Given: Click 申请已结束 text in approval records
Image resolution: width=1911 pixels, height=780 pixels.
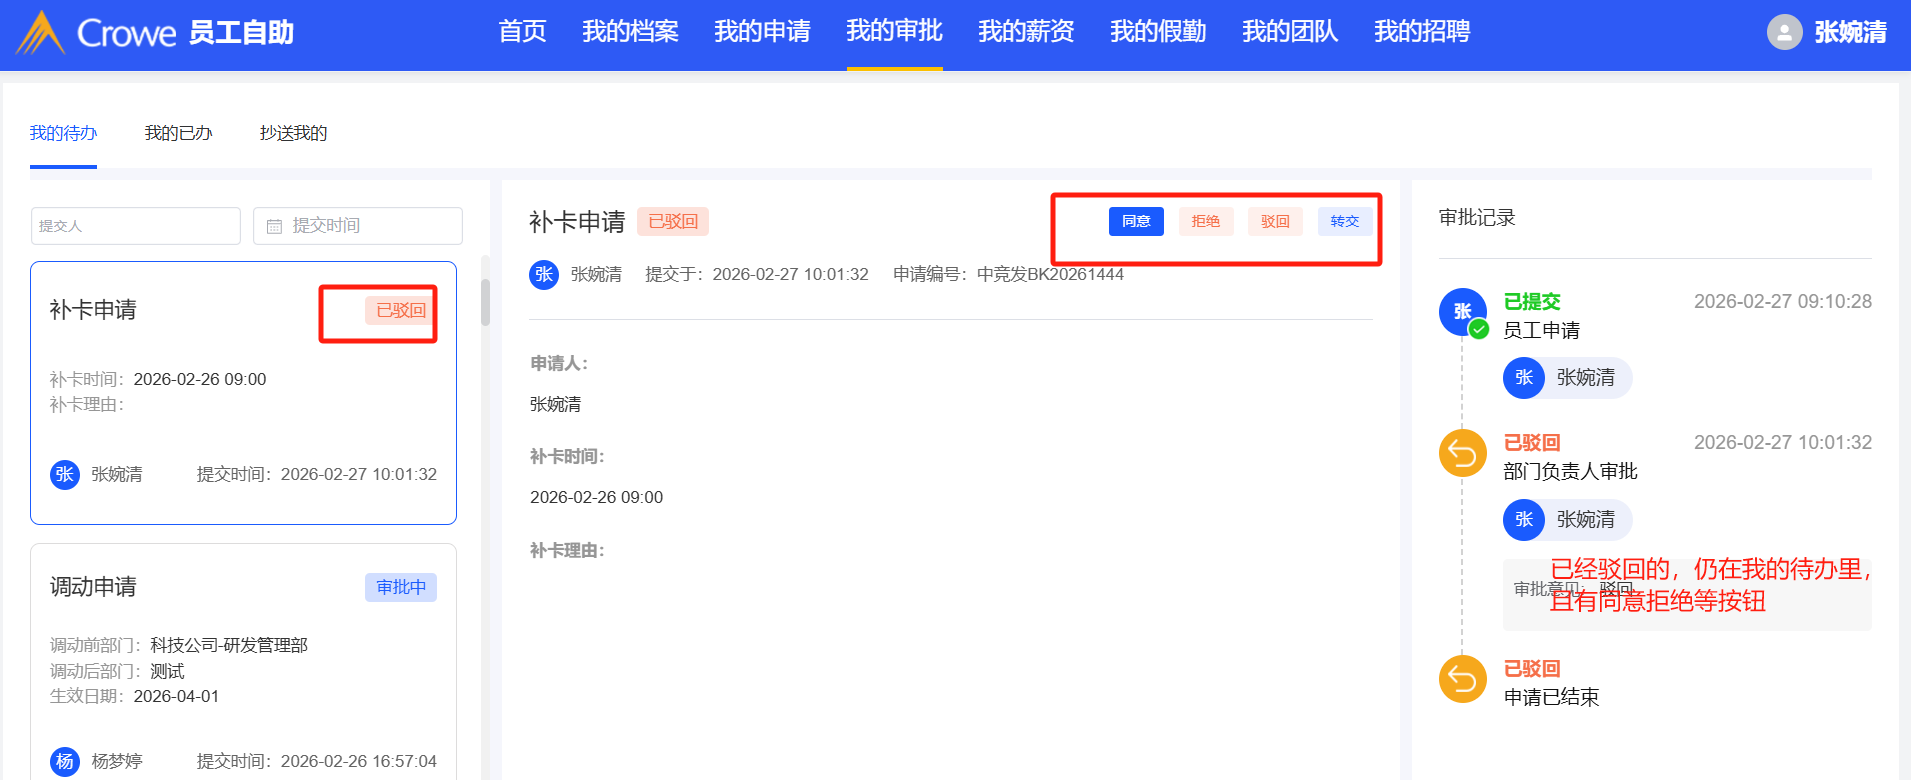Looking at the screenshot, I should click(x=1551, y=697).
